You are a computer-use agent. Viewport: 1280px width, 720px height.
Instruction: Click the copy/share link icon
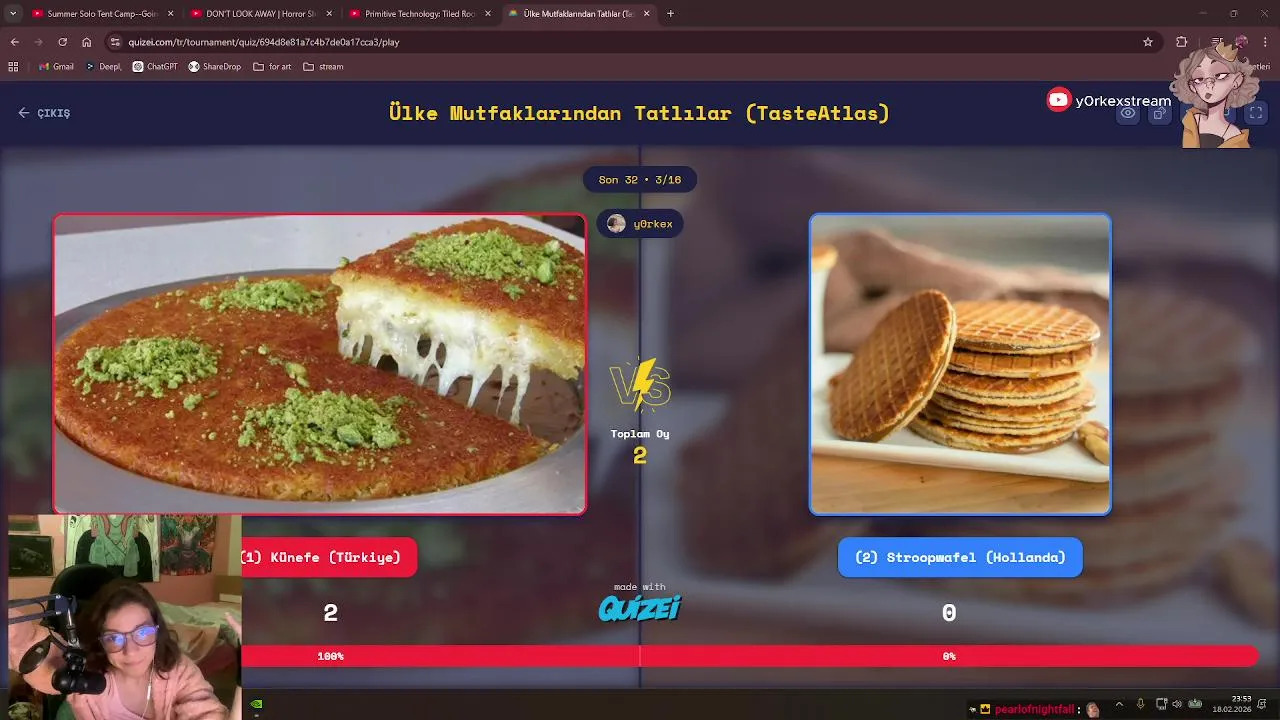click(1160, 113)
